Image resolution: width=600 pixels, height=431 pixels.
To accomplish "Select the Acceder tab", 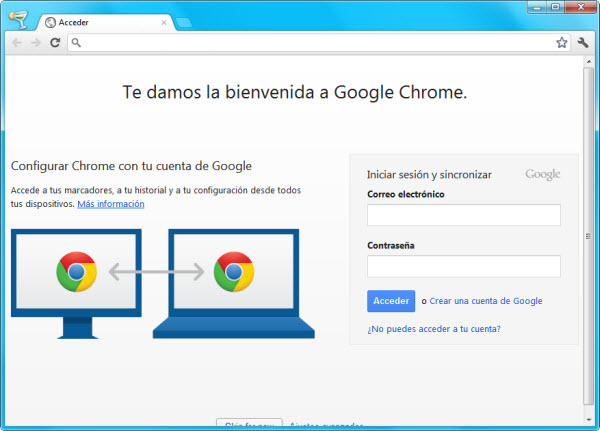I will point(105,23).
